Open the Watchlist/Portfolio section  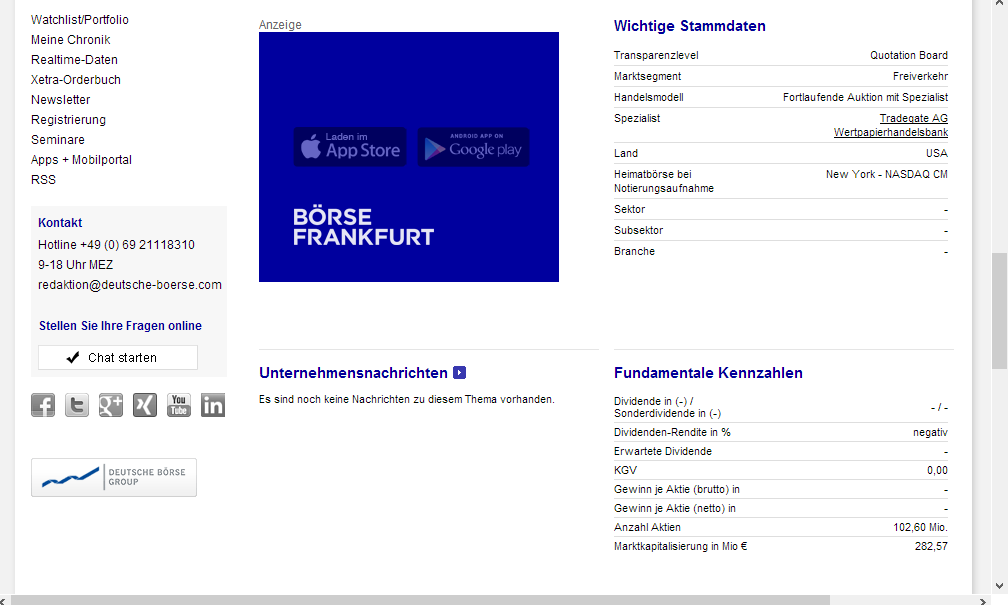coord(81,19)
